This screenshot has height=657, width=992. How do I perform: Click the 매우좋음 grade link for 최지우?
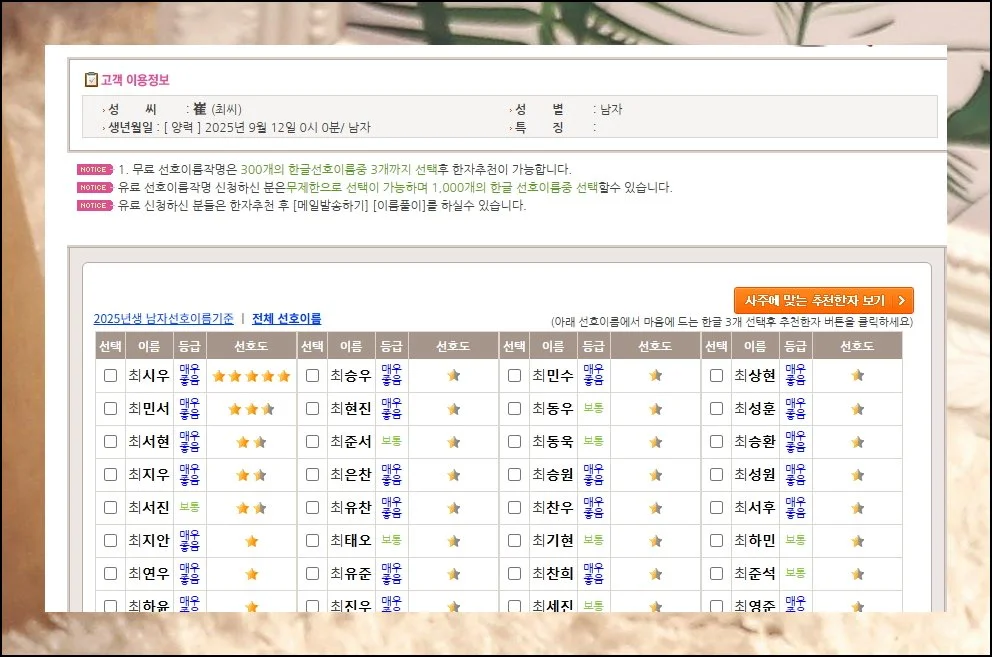tap(189, 475)
